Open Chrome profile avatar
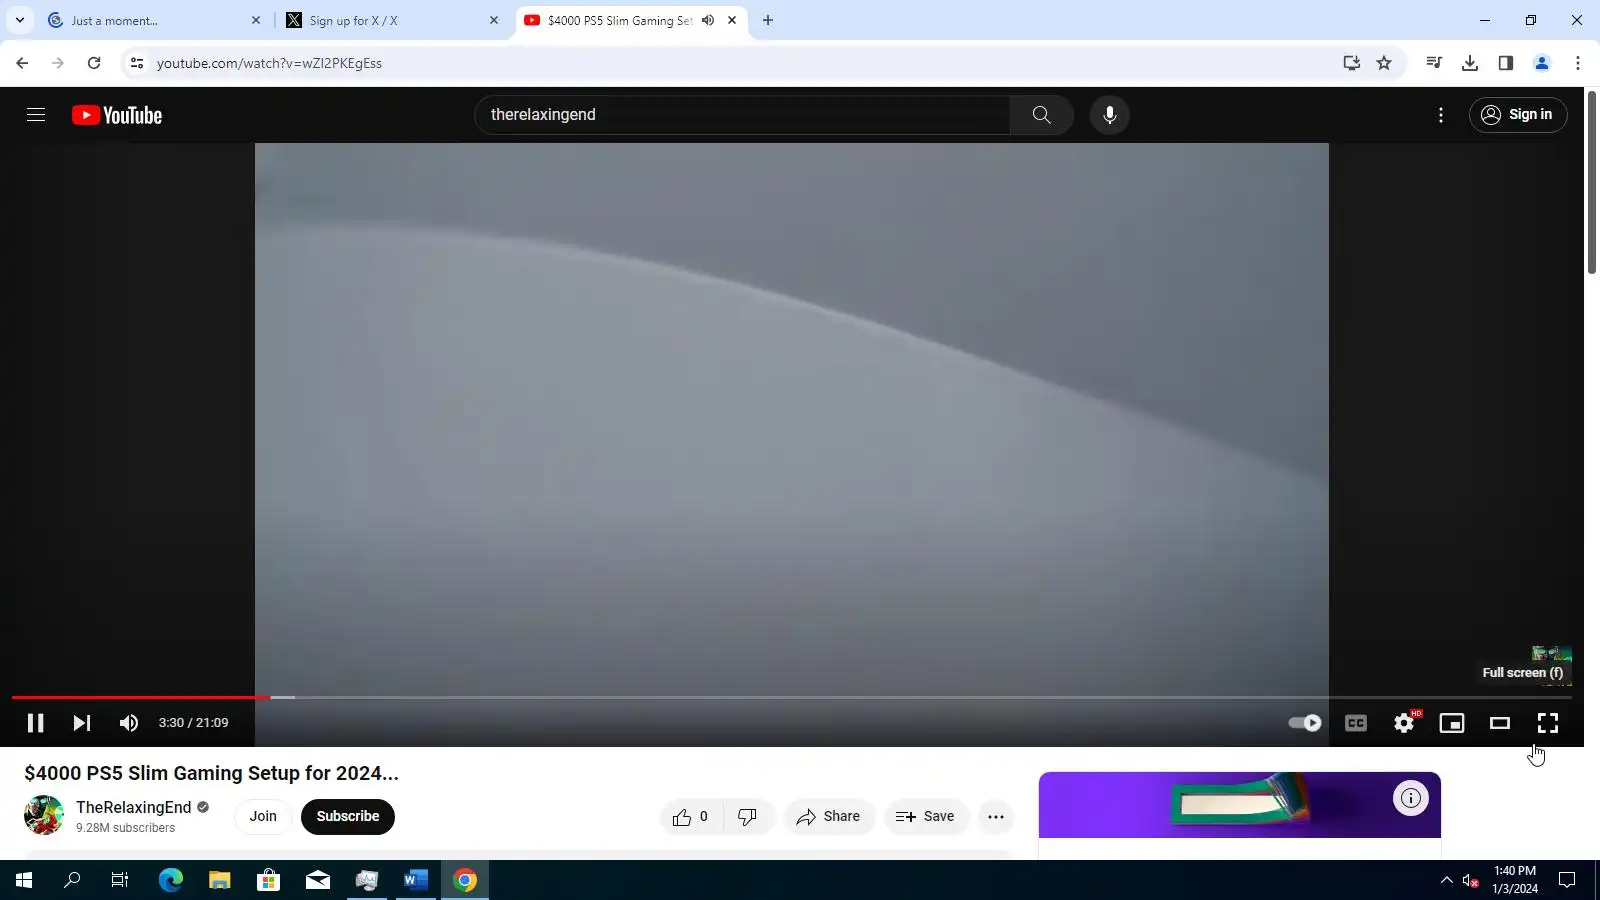This screenshot has height=900, width=1600. (x=1542, y=63)
